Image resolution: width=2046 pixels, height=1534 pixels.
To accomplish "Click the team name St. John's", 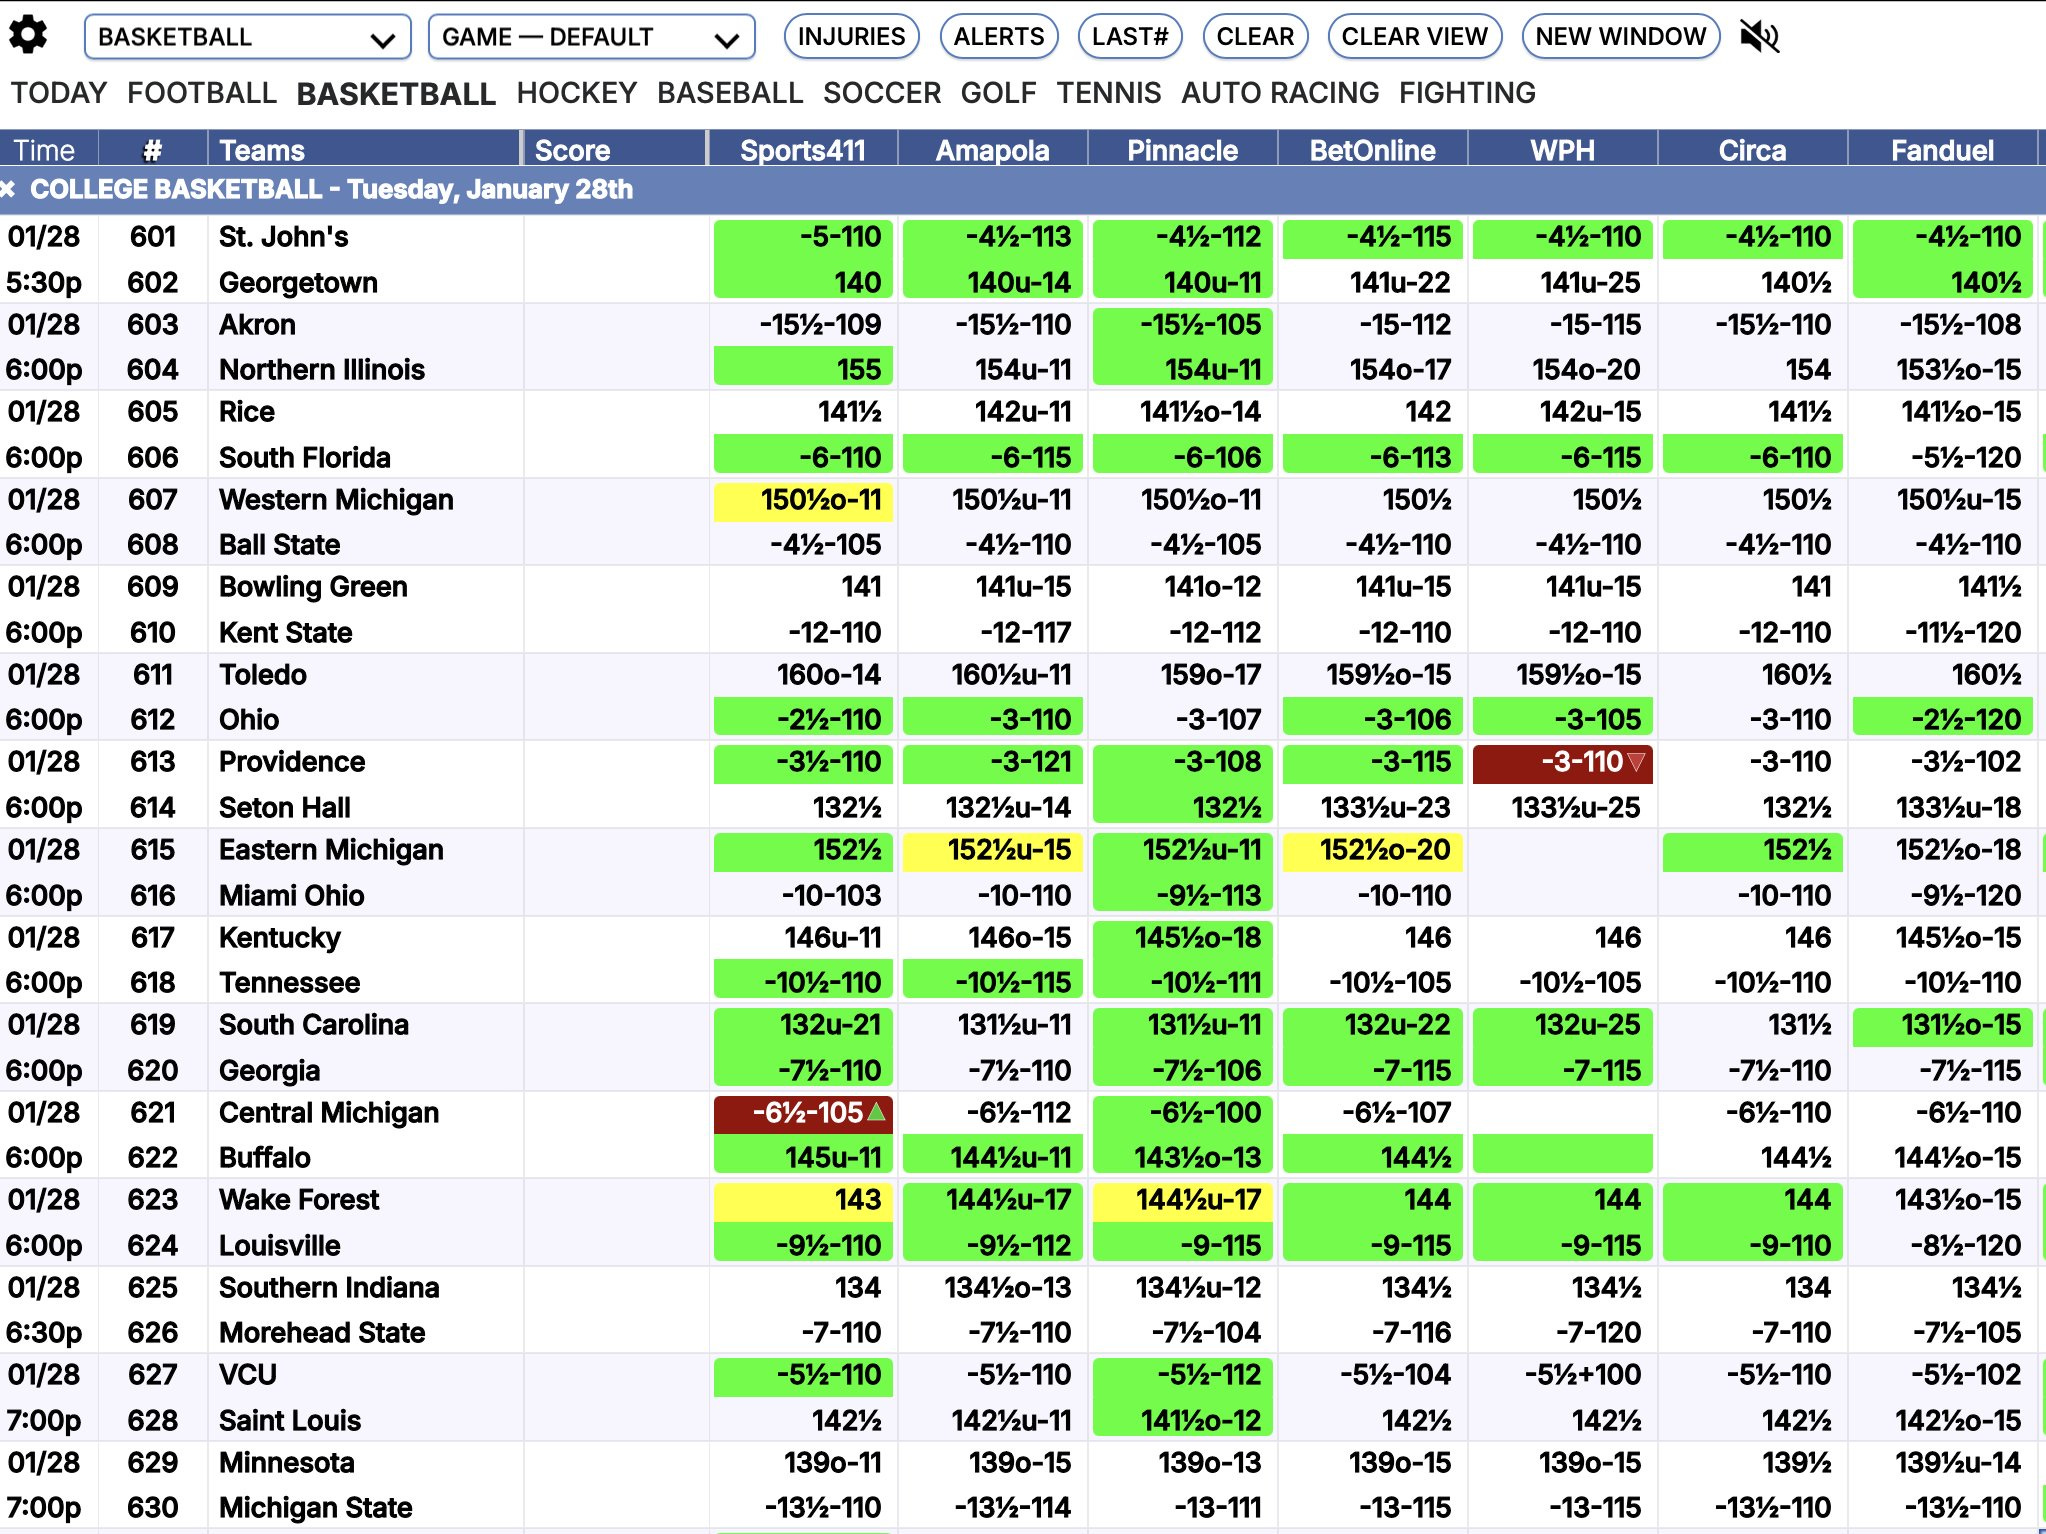I will [284, 237].
